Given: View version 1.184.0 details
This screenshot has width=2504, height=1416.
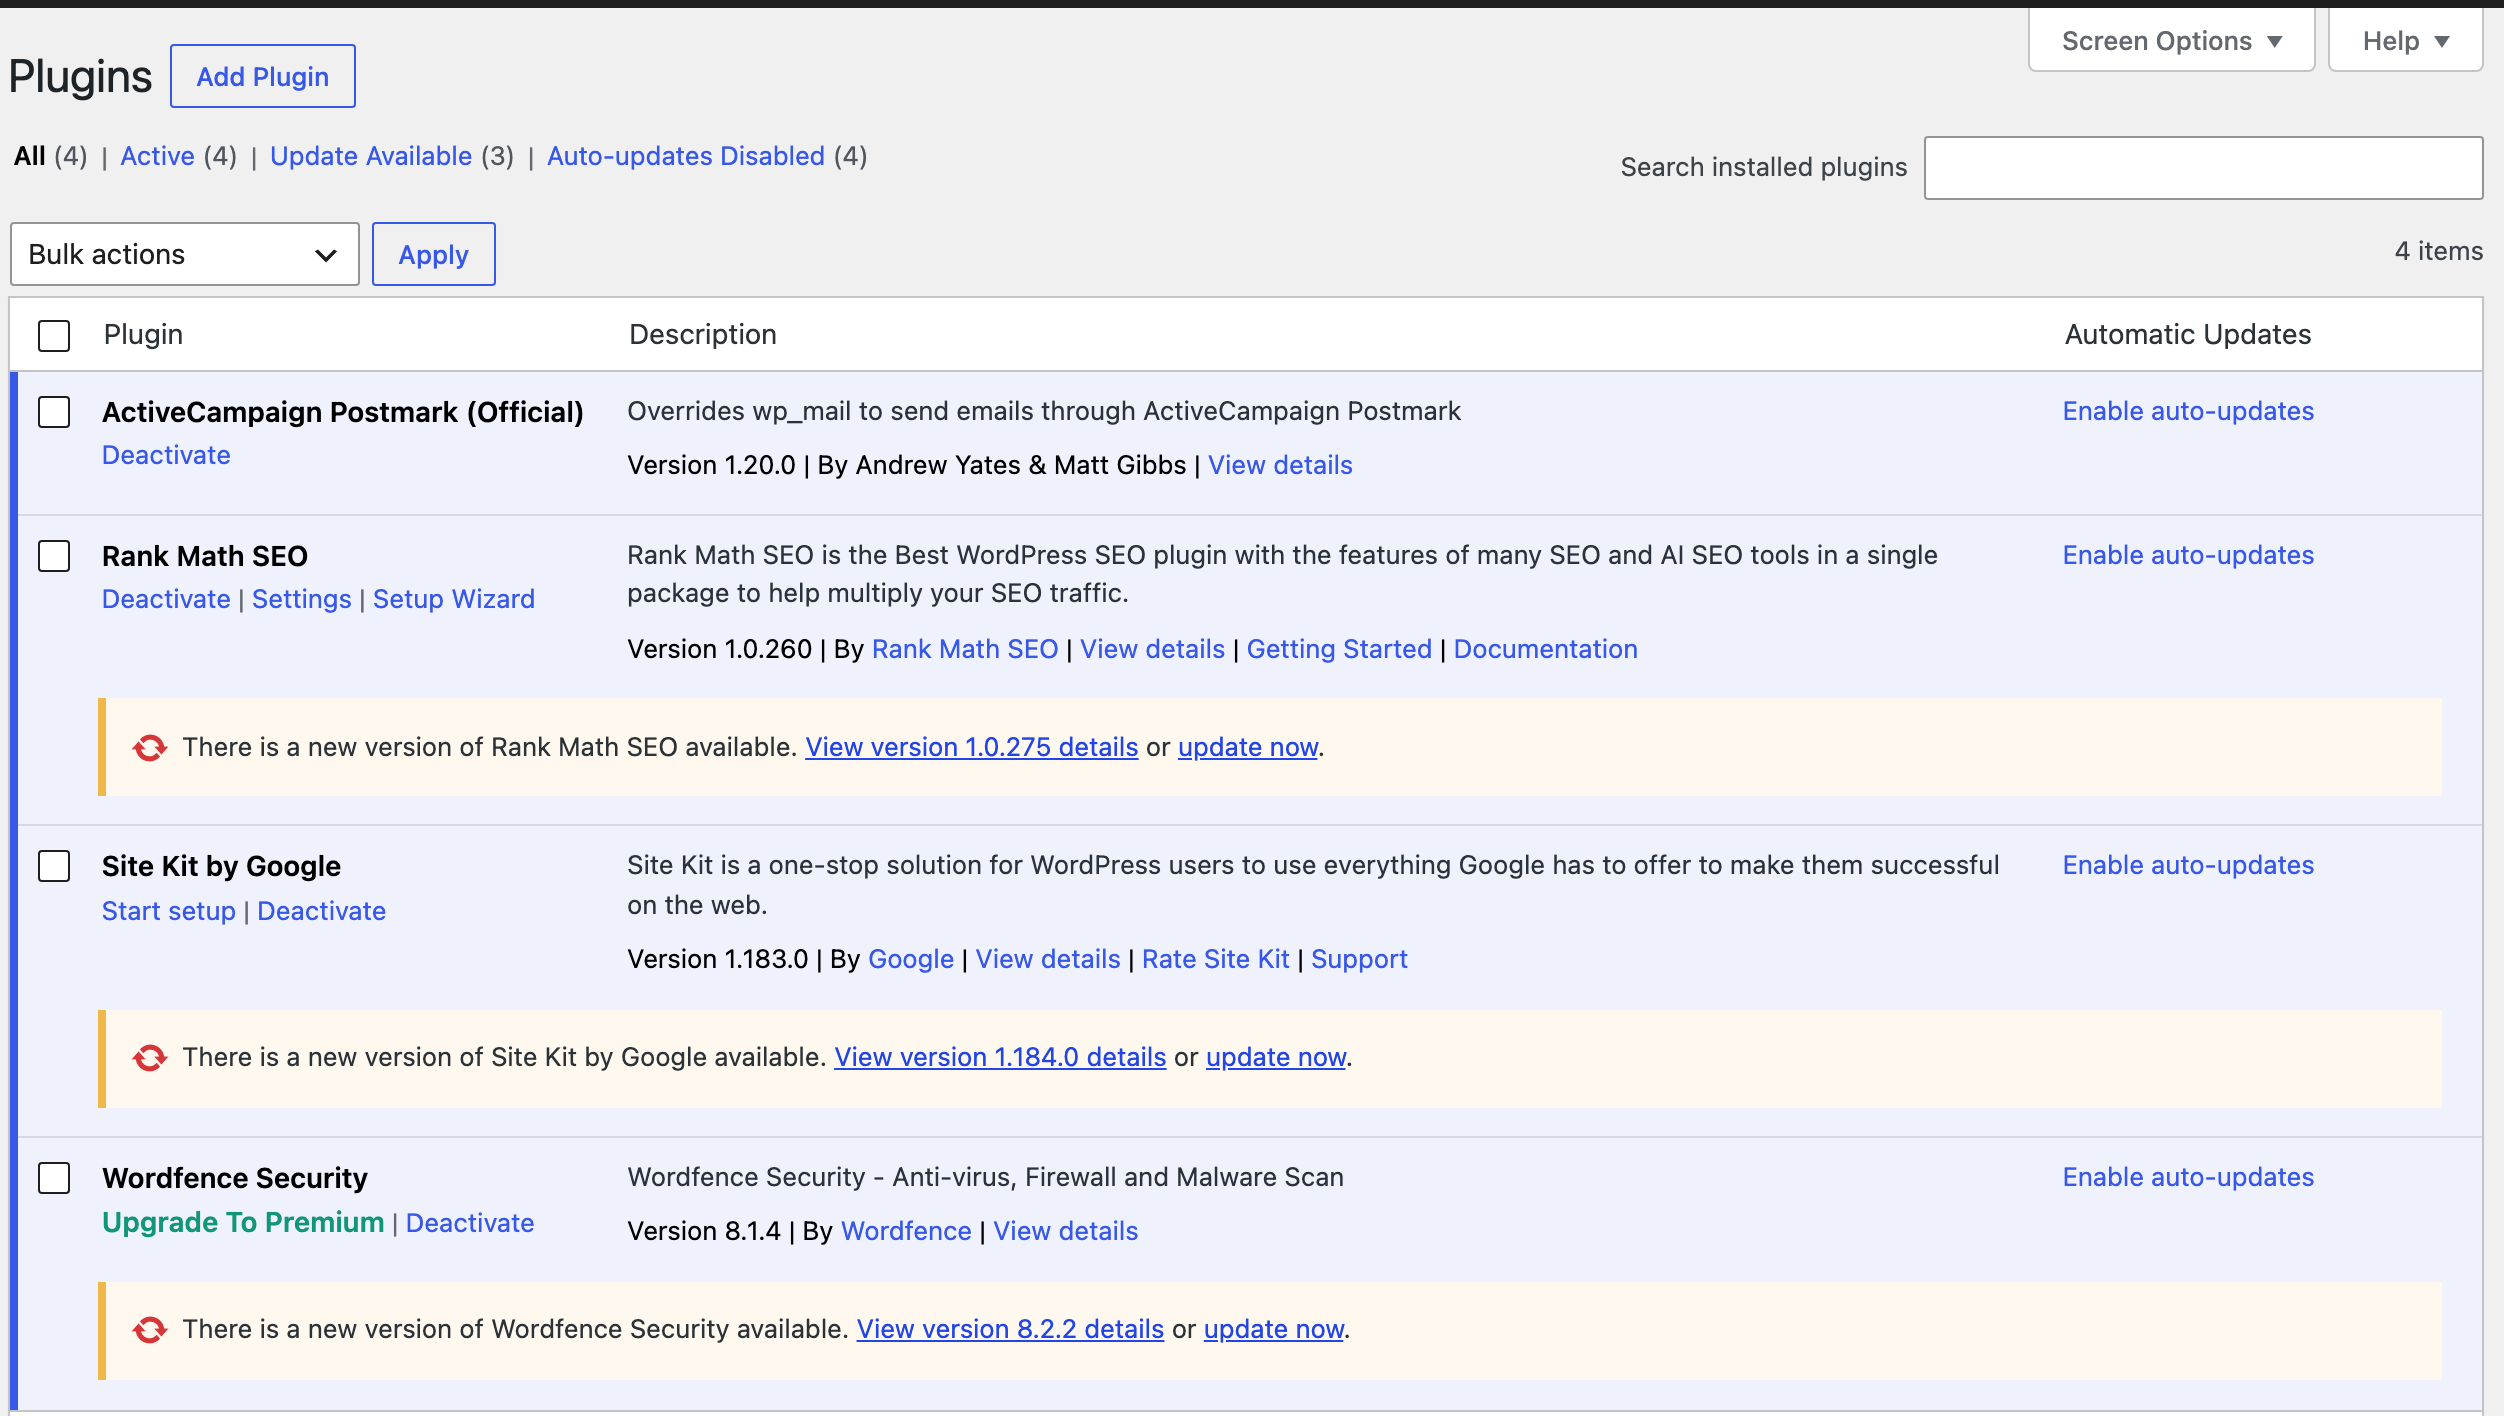Looking at the screenshot, I should pos(1001,1057).
